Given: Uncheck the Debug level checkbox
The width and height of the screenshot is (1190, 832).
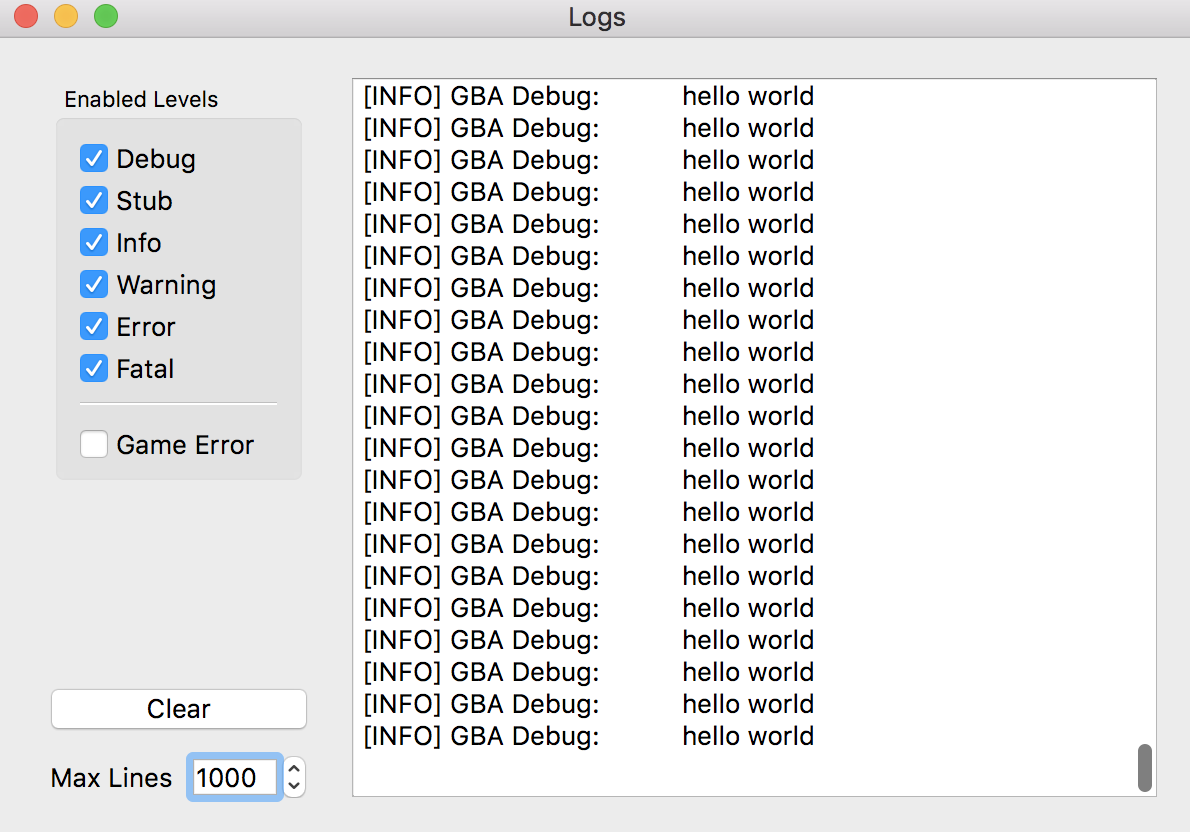Looking at the screenshot, I should [94, 159].
